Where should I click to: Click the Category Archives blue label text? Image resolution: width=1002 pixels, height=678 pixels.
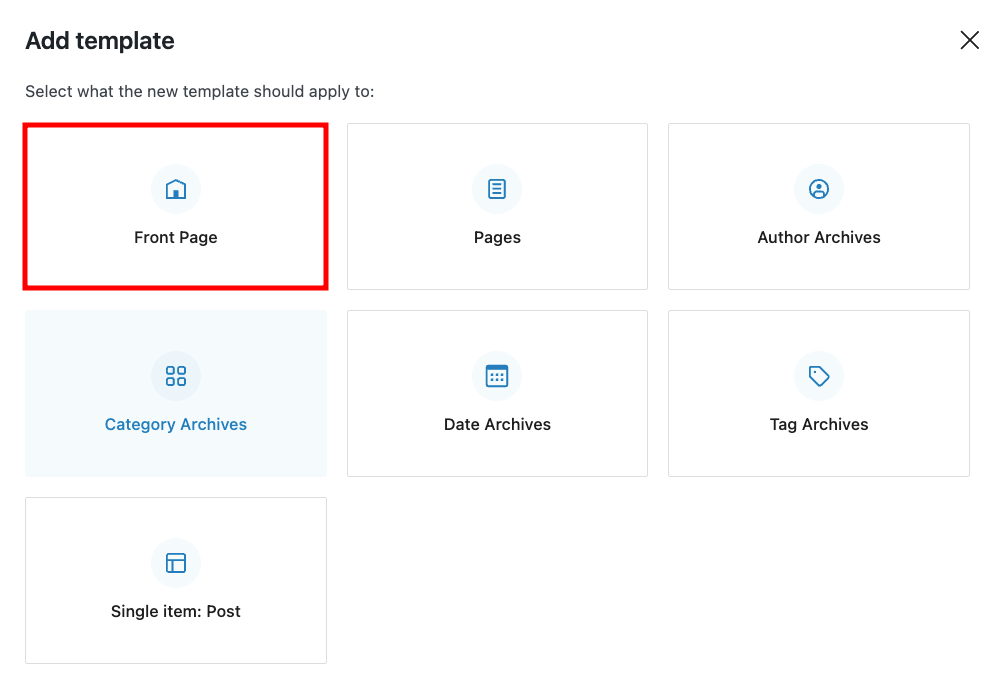(x=176, y=424)
